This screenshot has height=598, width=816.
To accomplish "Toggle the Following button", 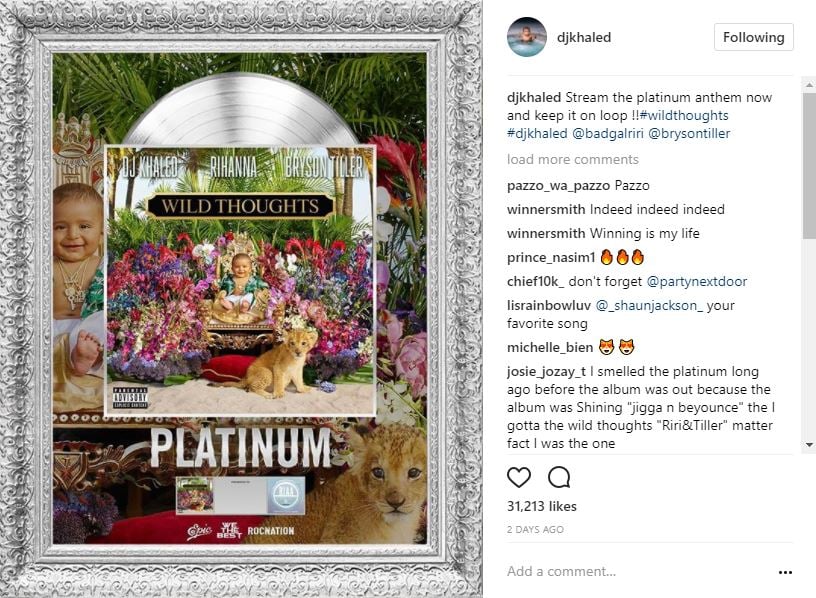I will click(x=754, y=37).
